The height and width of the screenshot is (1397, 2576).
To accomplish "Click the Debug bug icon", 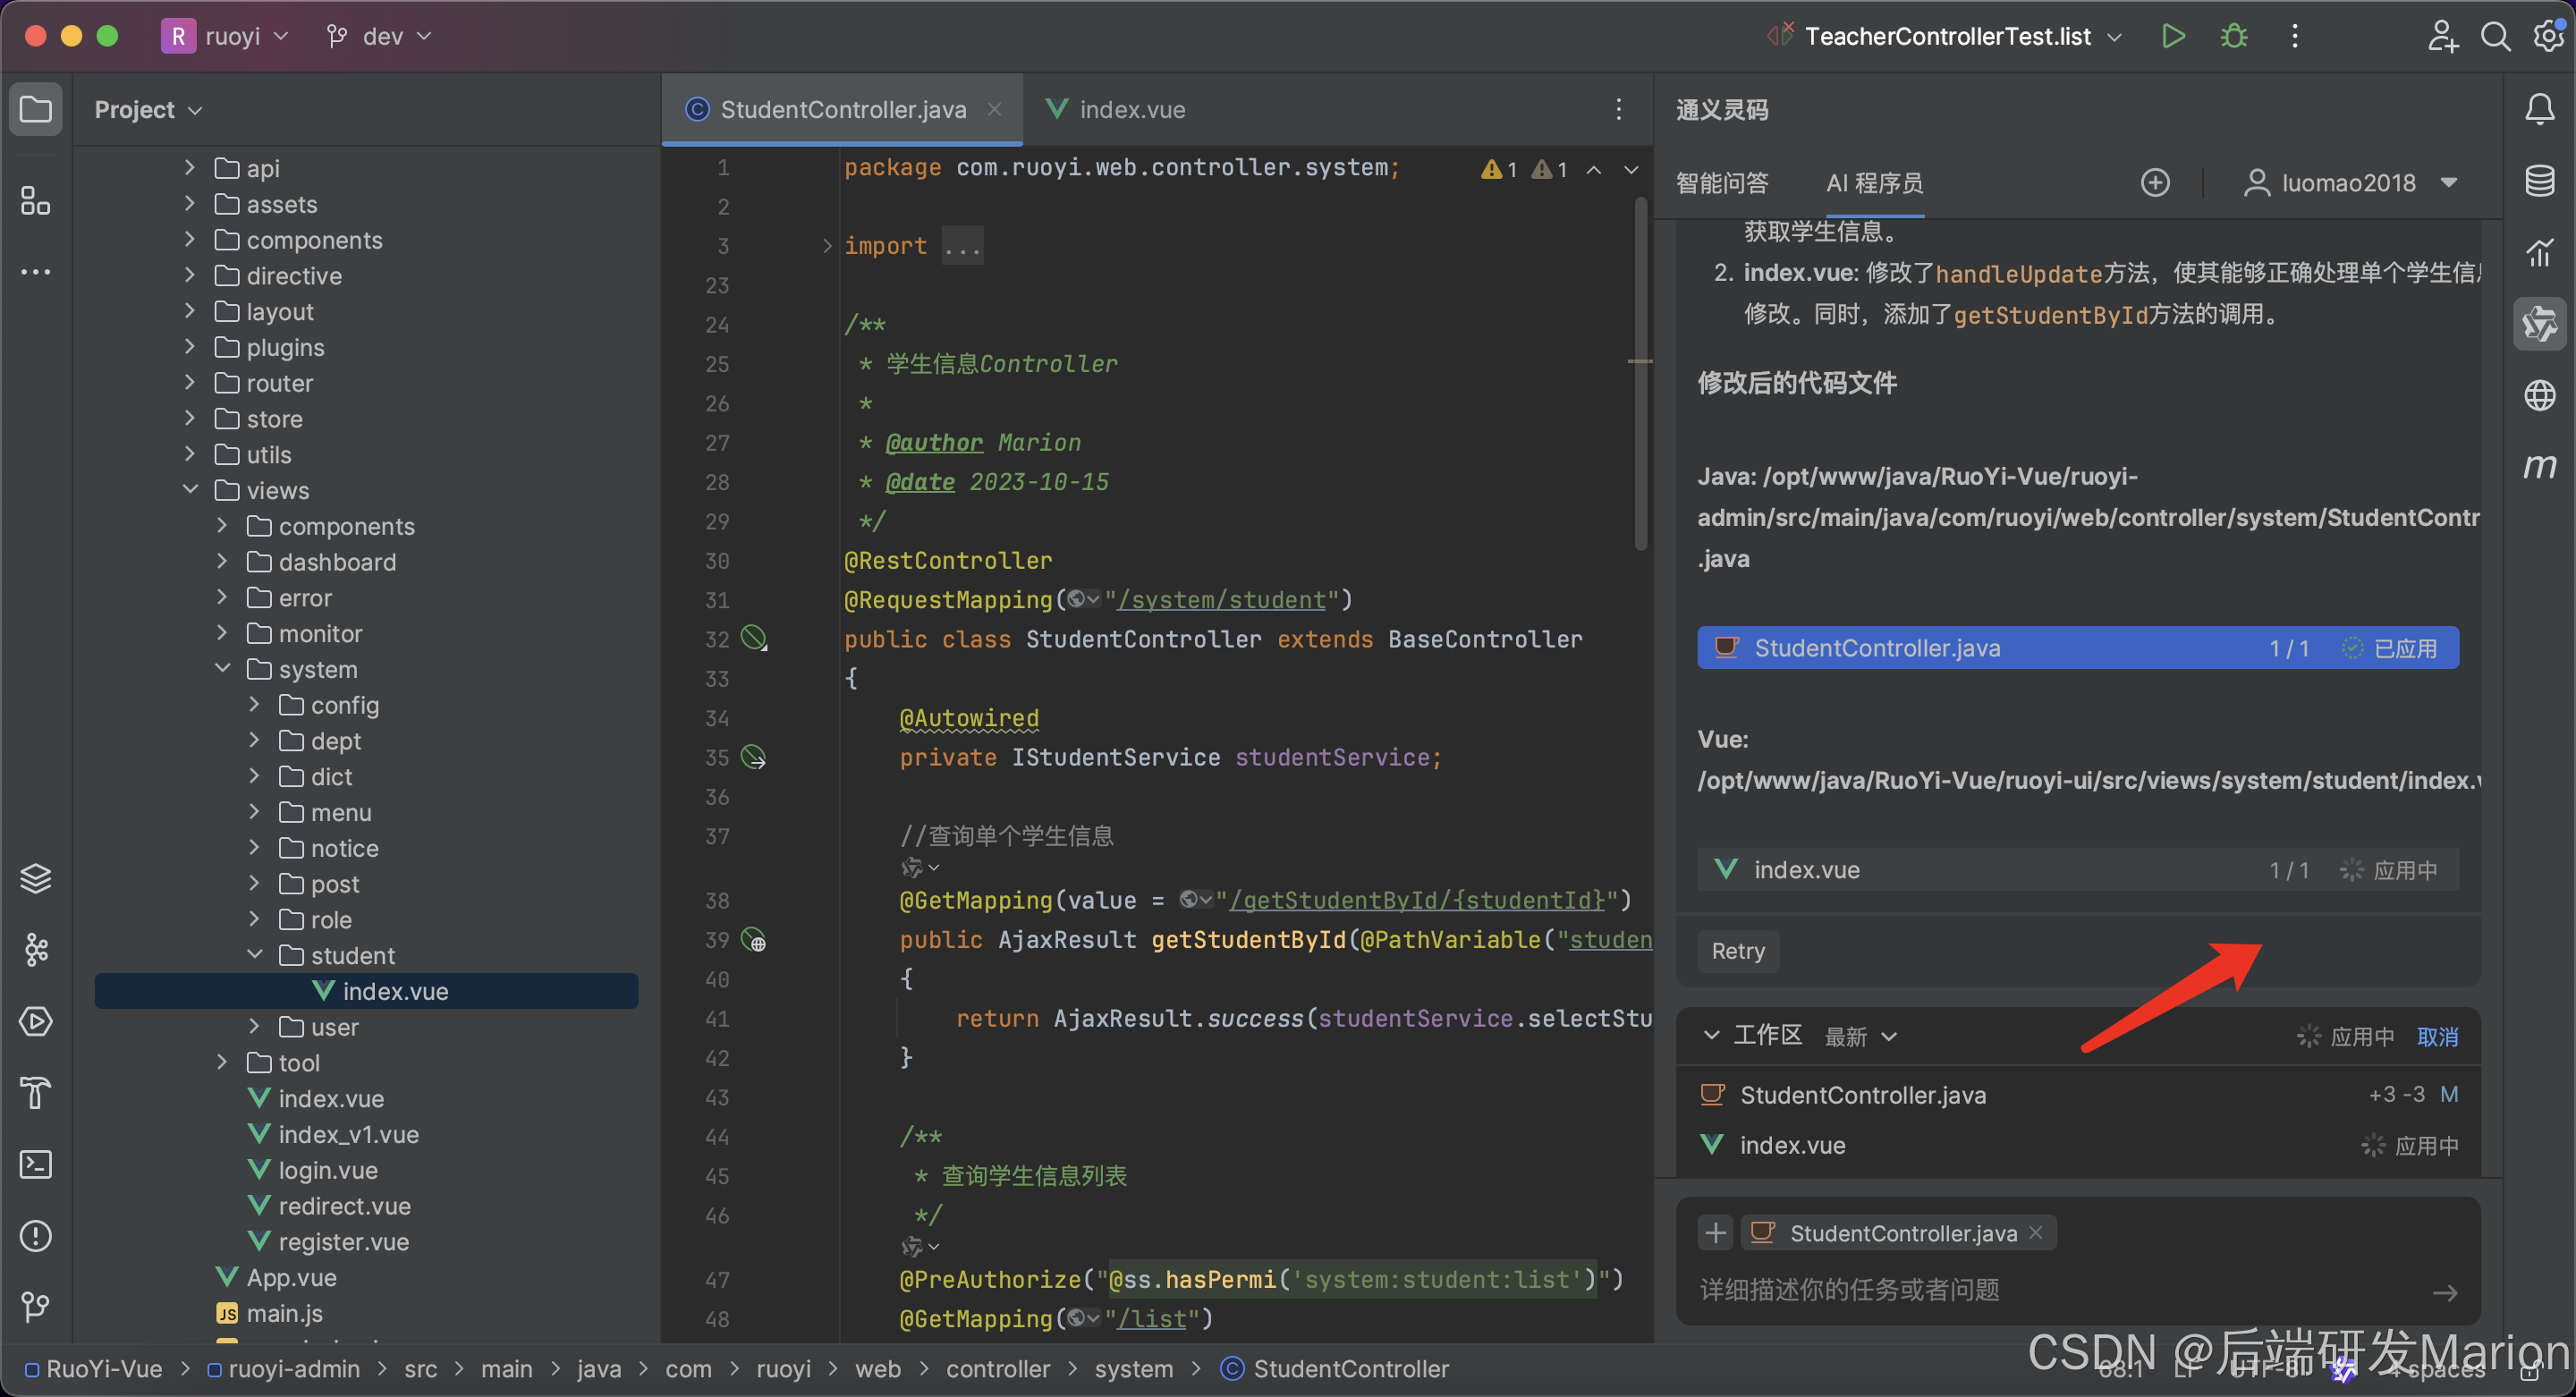I will coord(2233,36).
